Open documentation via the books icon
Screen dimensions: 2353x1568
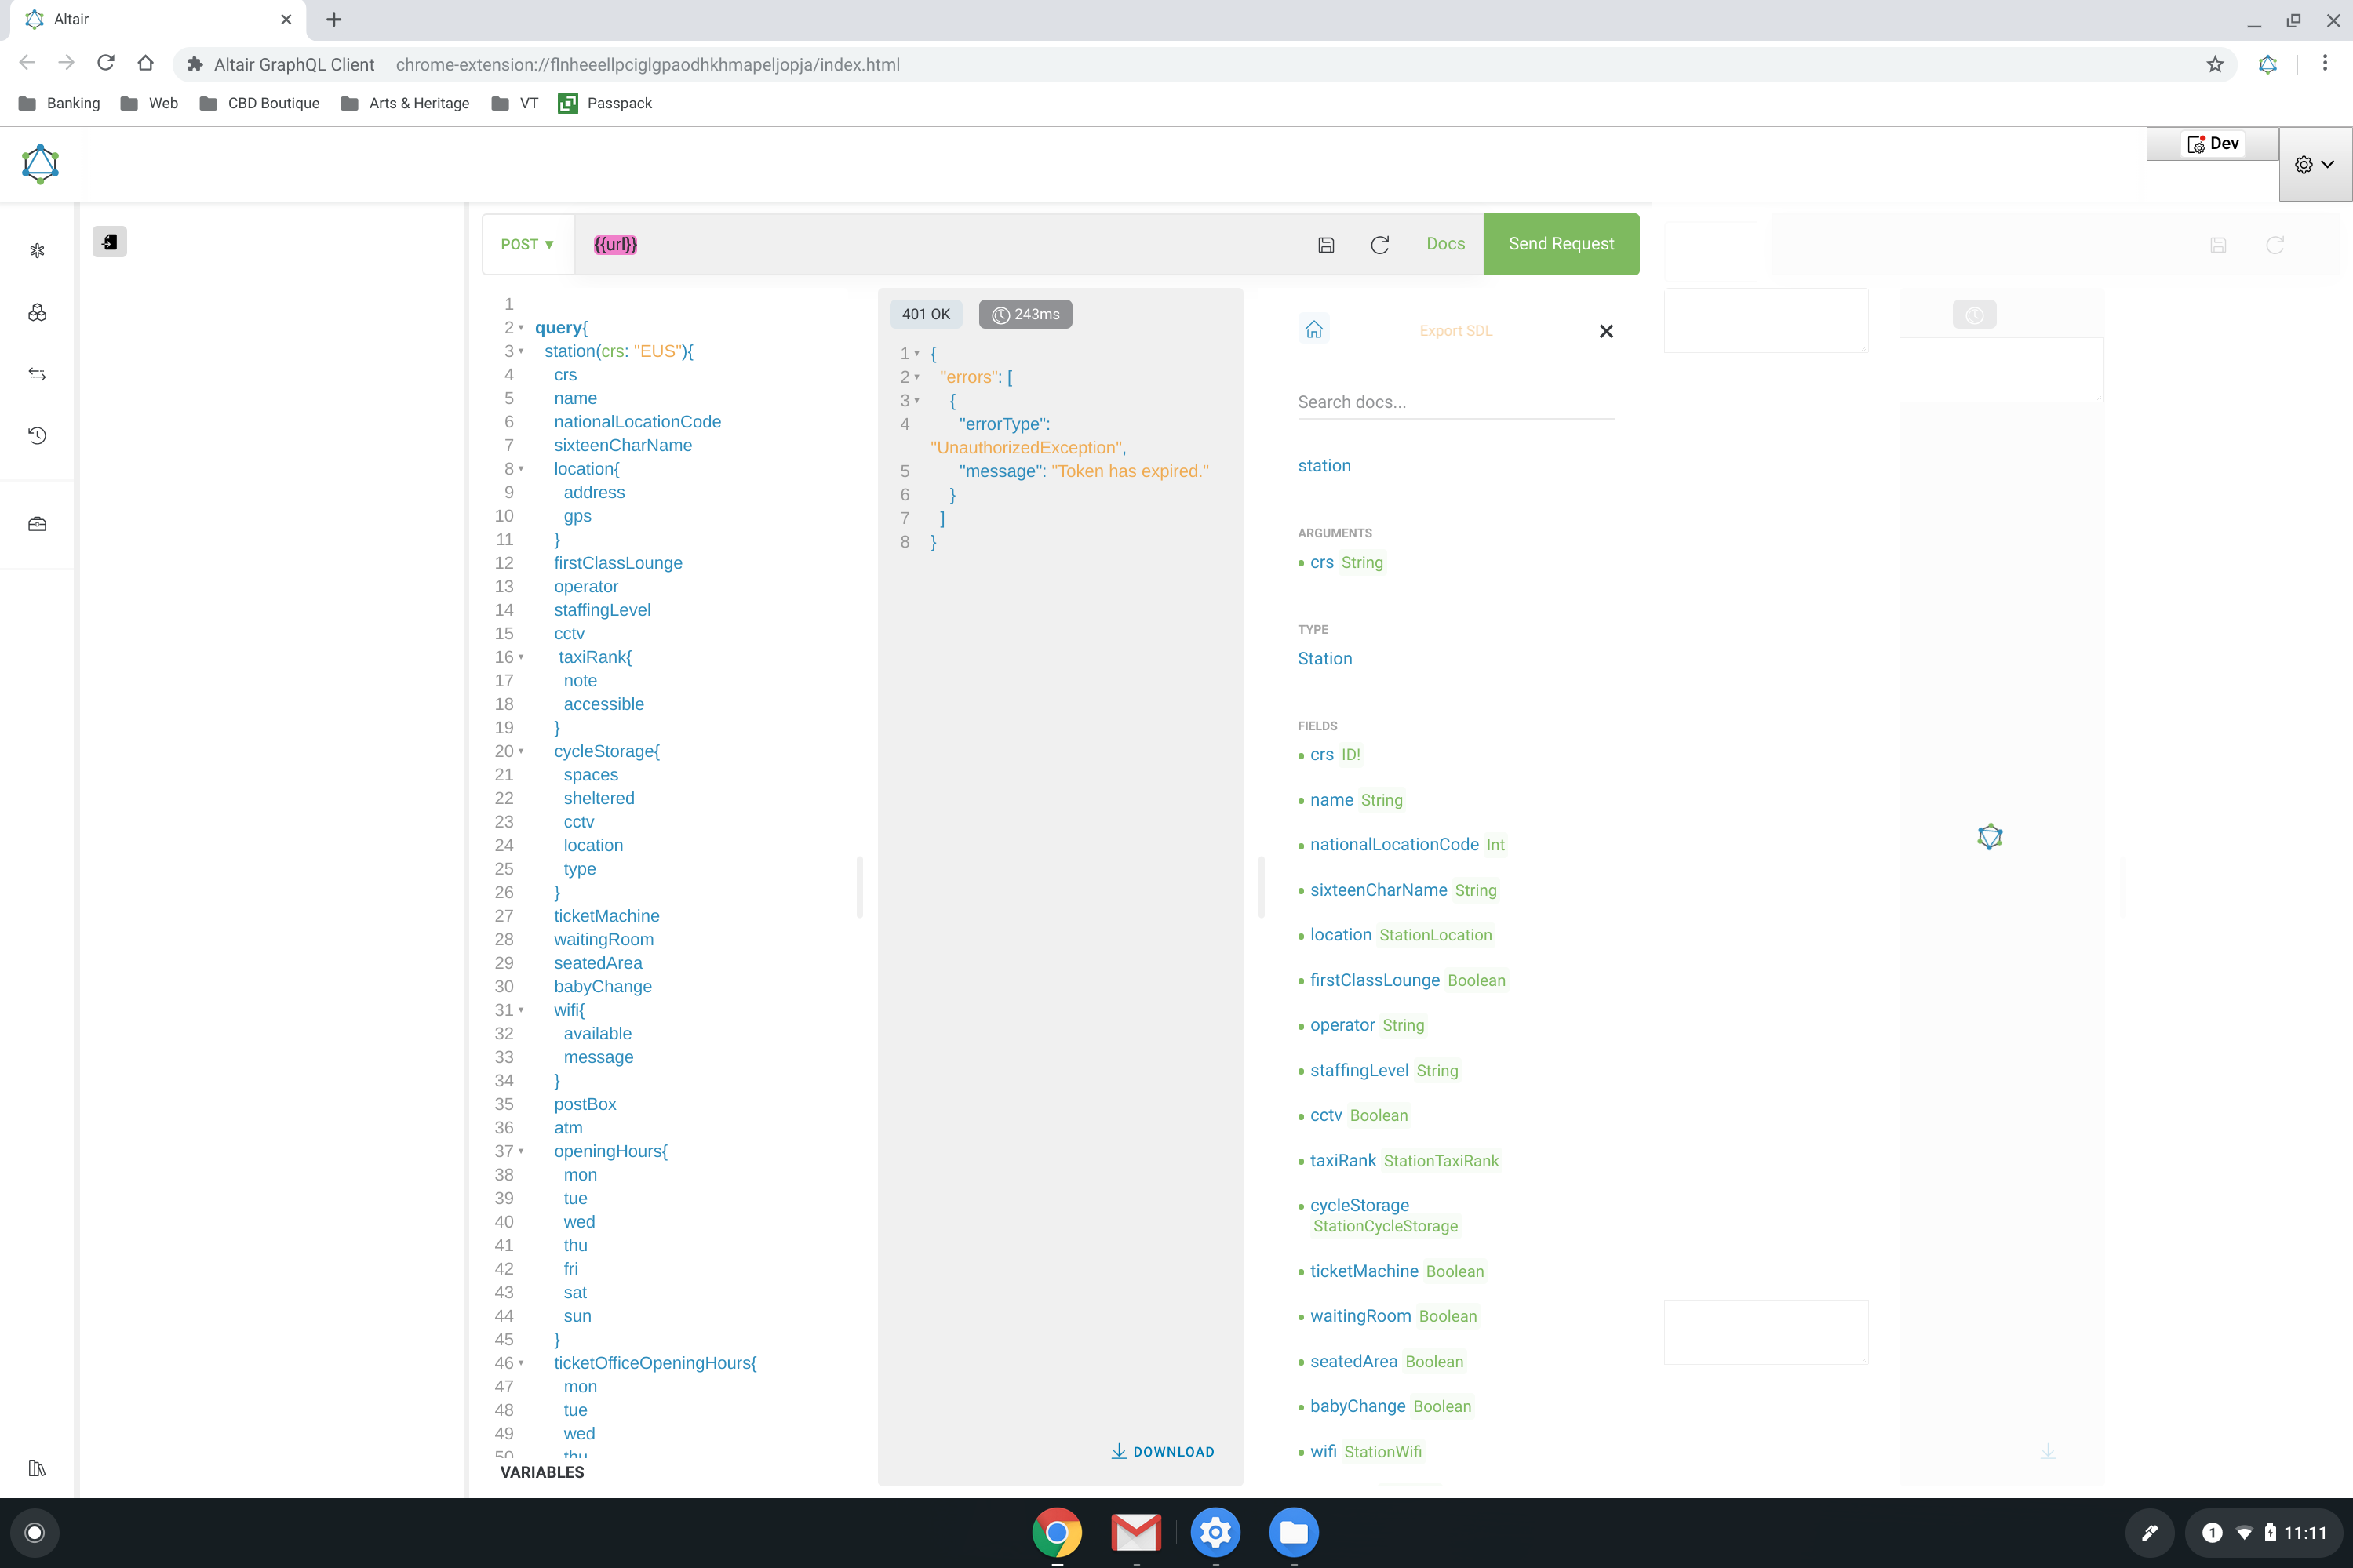tap(37, 1467)
